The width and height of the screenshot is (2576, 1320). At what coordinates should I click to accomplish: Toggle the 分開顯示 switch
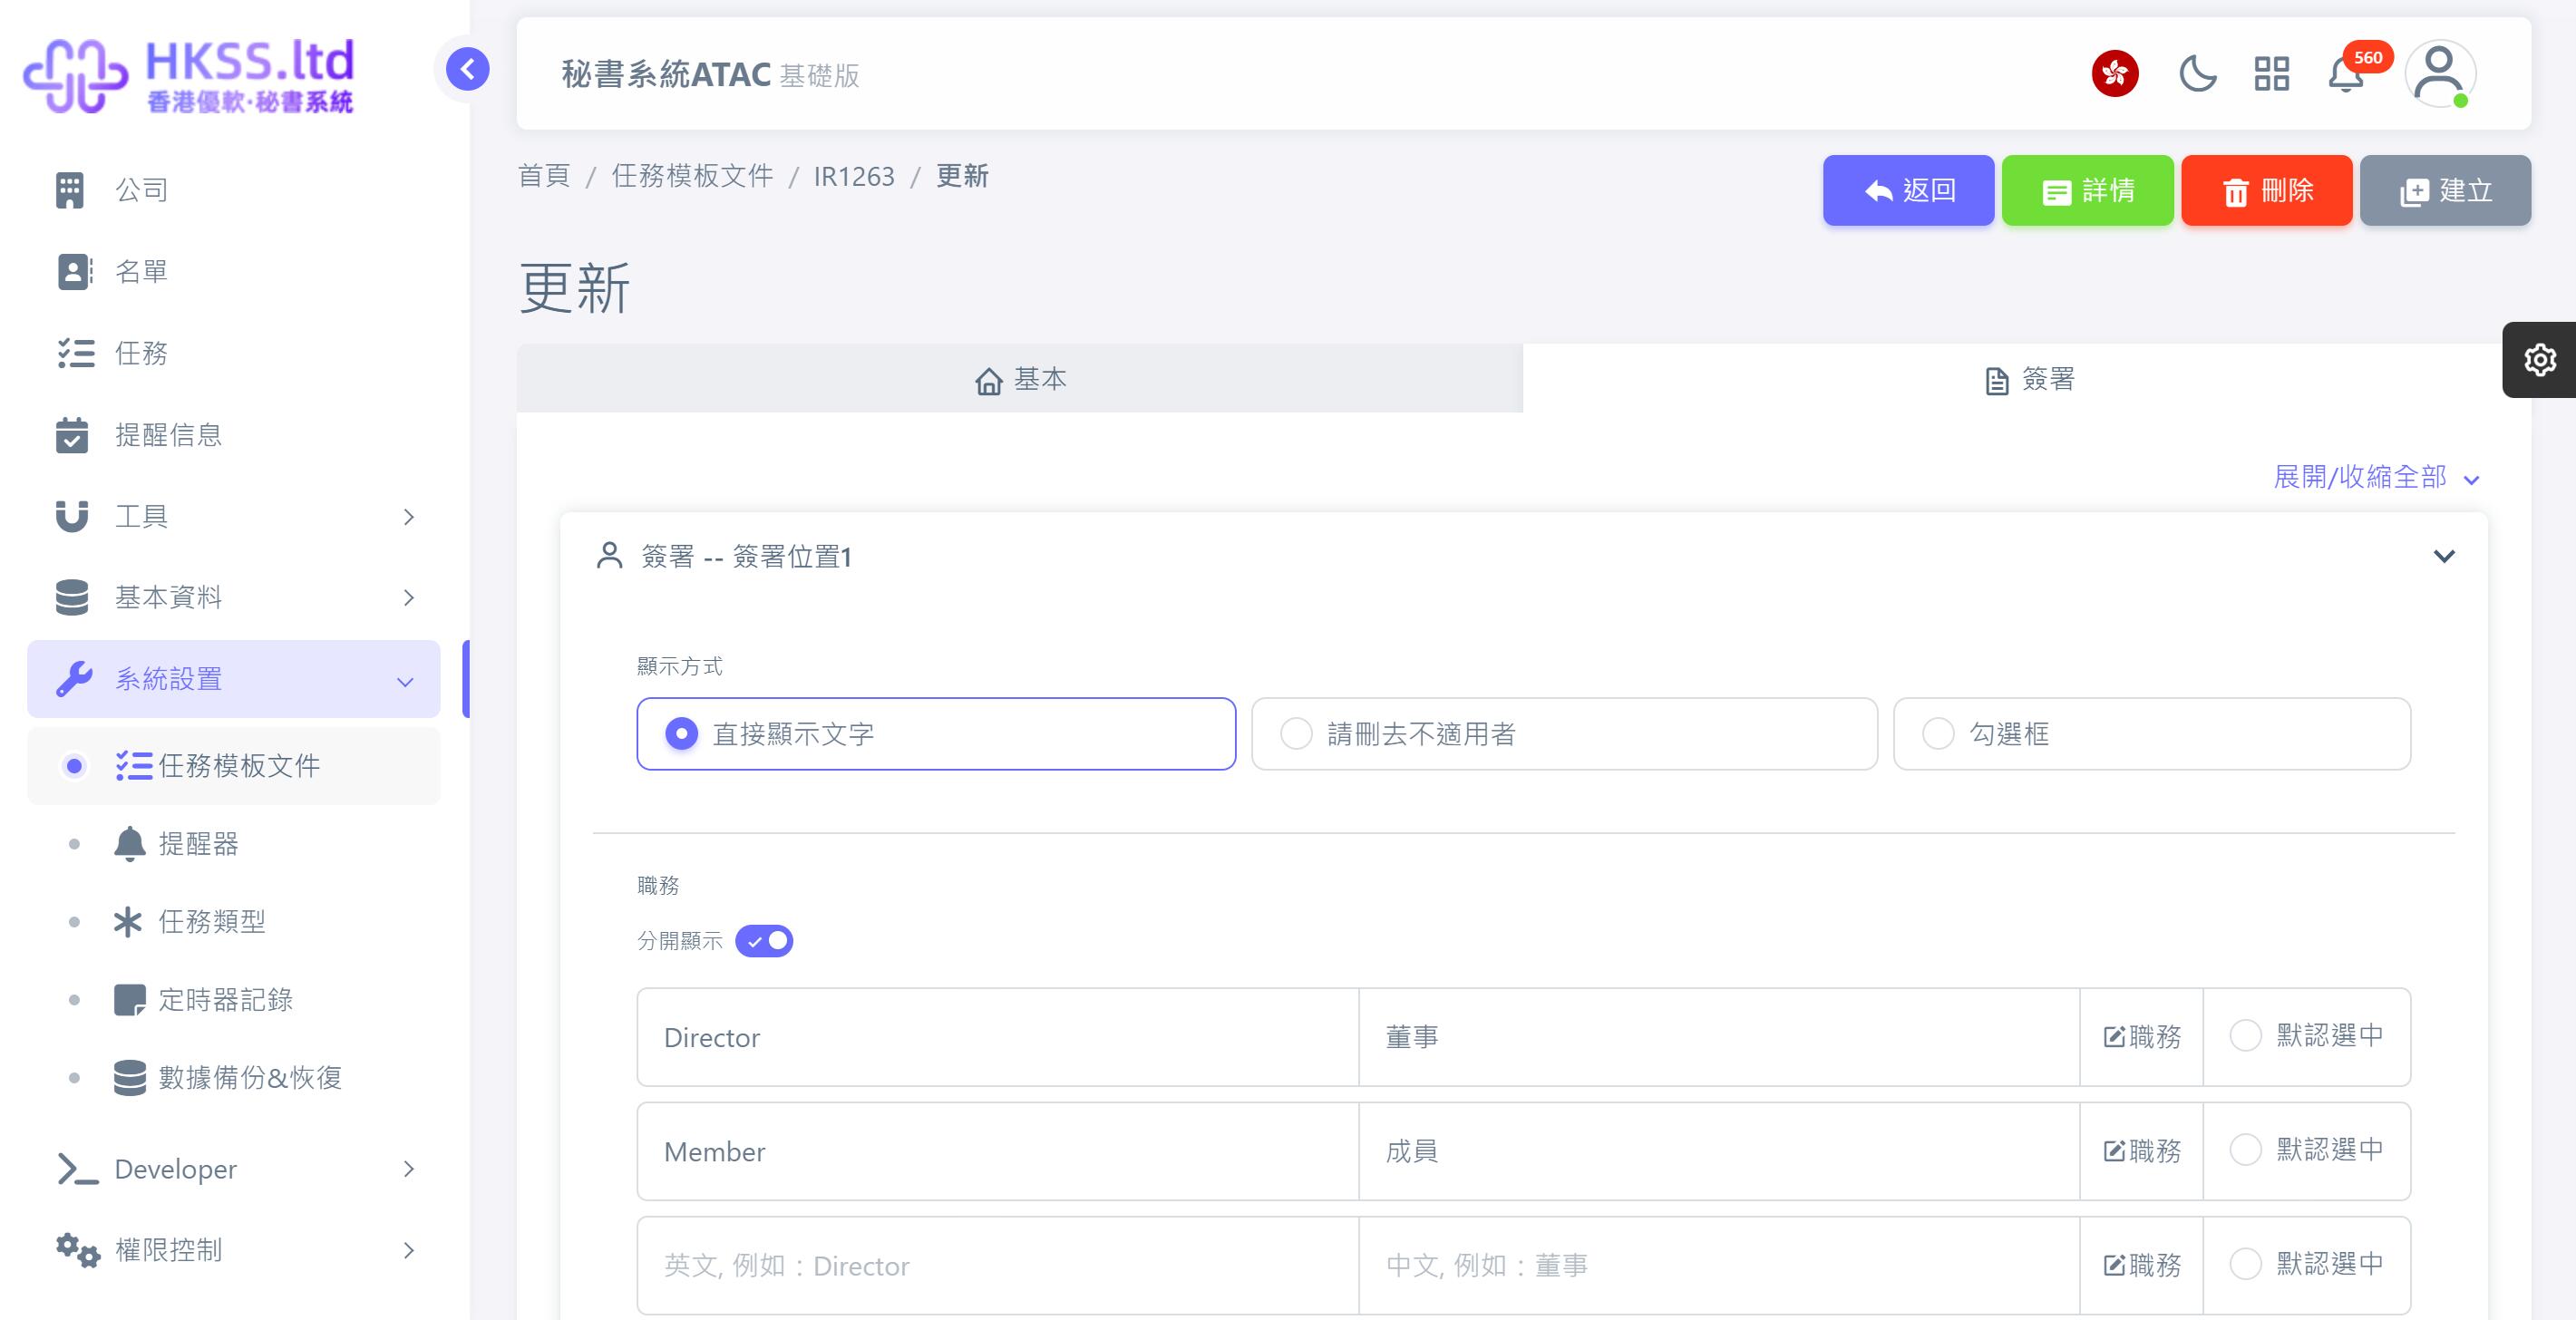[764, 941]
